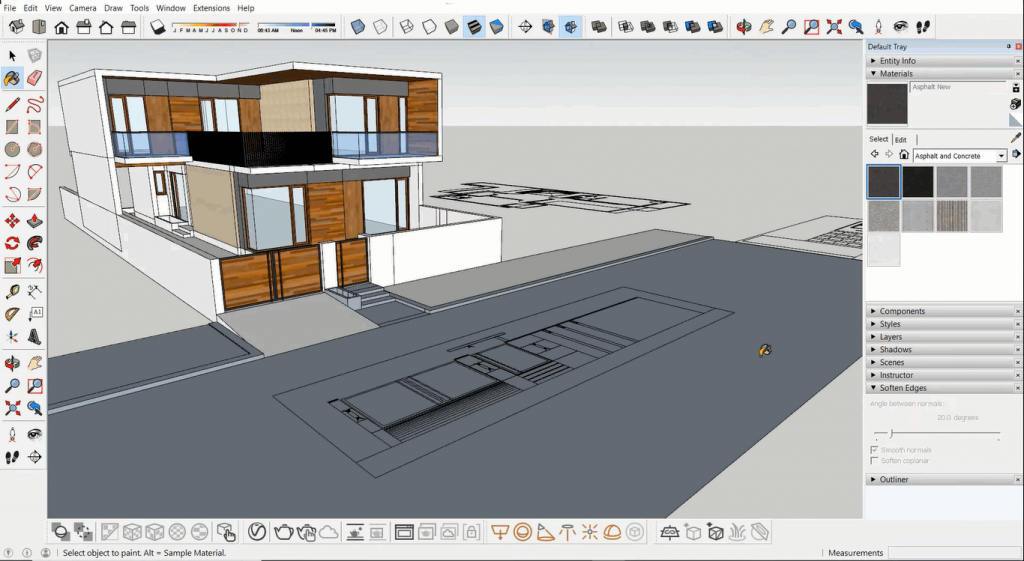The height and width of the screenshot is (561, 1024).
Task: Choose the Line pencil tool
Action: tap(12, 104)
